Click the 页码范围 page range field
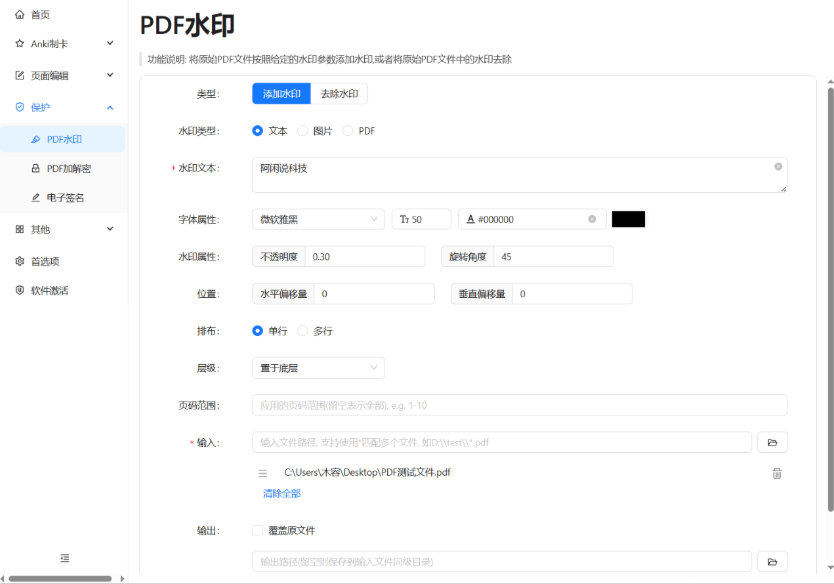Screen dimensions: 834x584 pyautogui.click(x=520, y=405)
